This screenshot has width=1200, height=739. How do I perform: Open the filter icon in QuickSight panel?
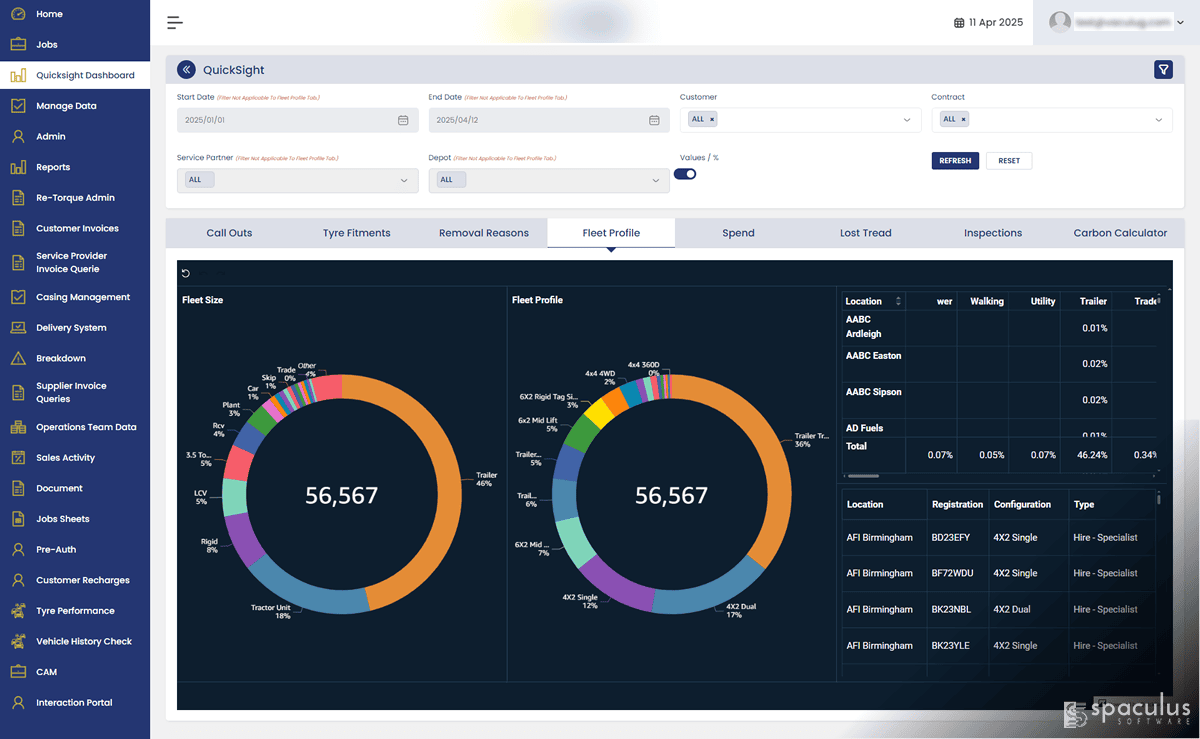click(1163, 69)
